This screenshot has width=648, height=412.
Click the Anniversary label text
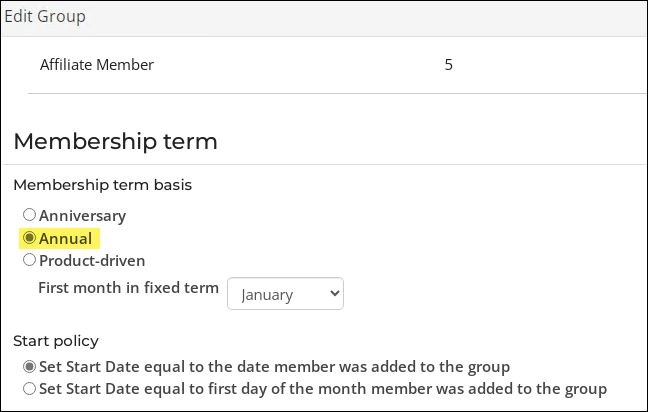[x=83, y=216]
